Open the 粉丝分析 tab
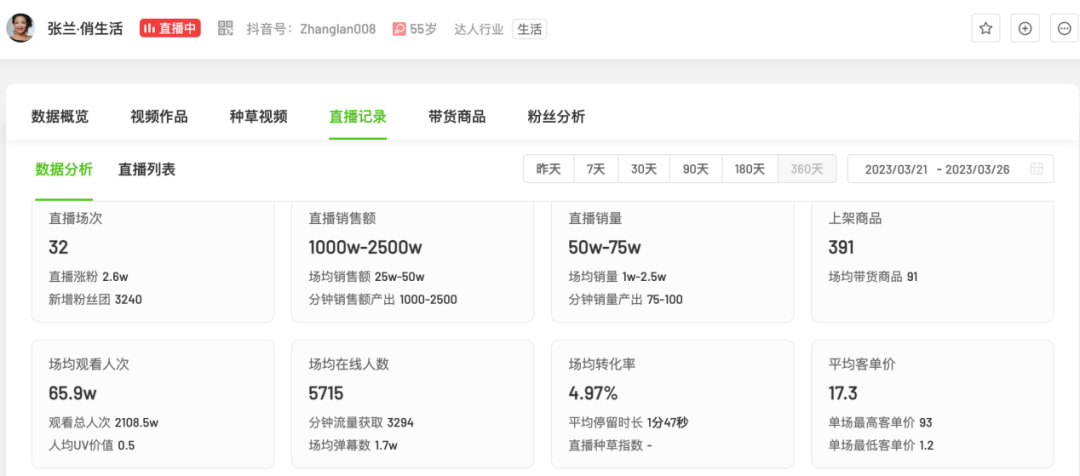This screenshot has height=476, width=1080. coord(556,117)
